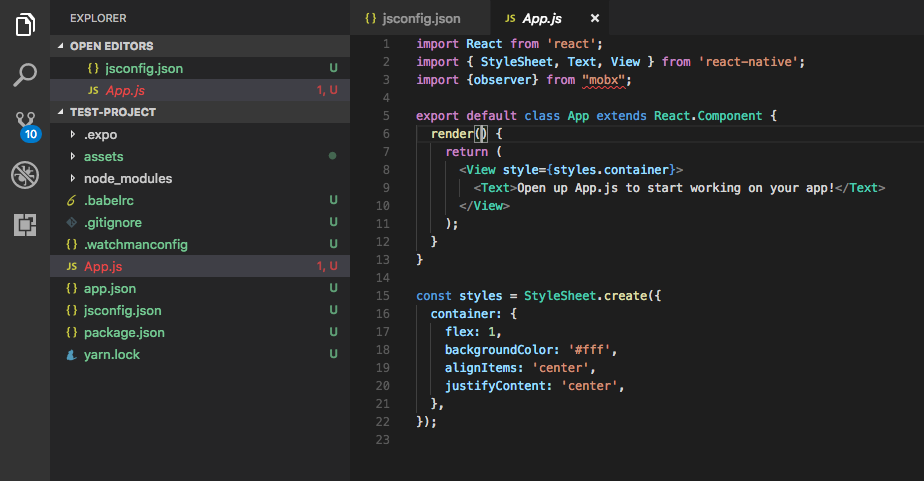924x481 pixels.
Task: Click the "1, U" status beside App.js in tree
Action: (327, 266)
